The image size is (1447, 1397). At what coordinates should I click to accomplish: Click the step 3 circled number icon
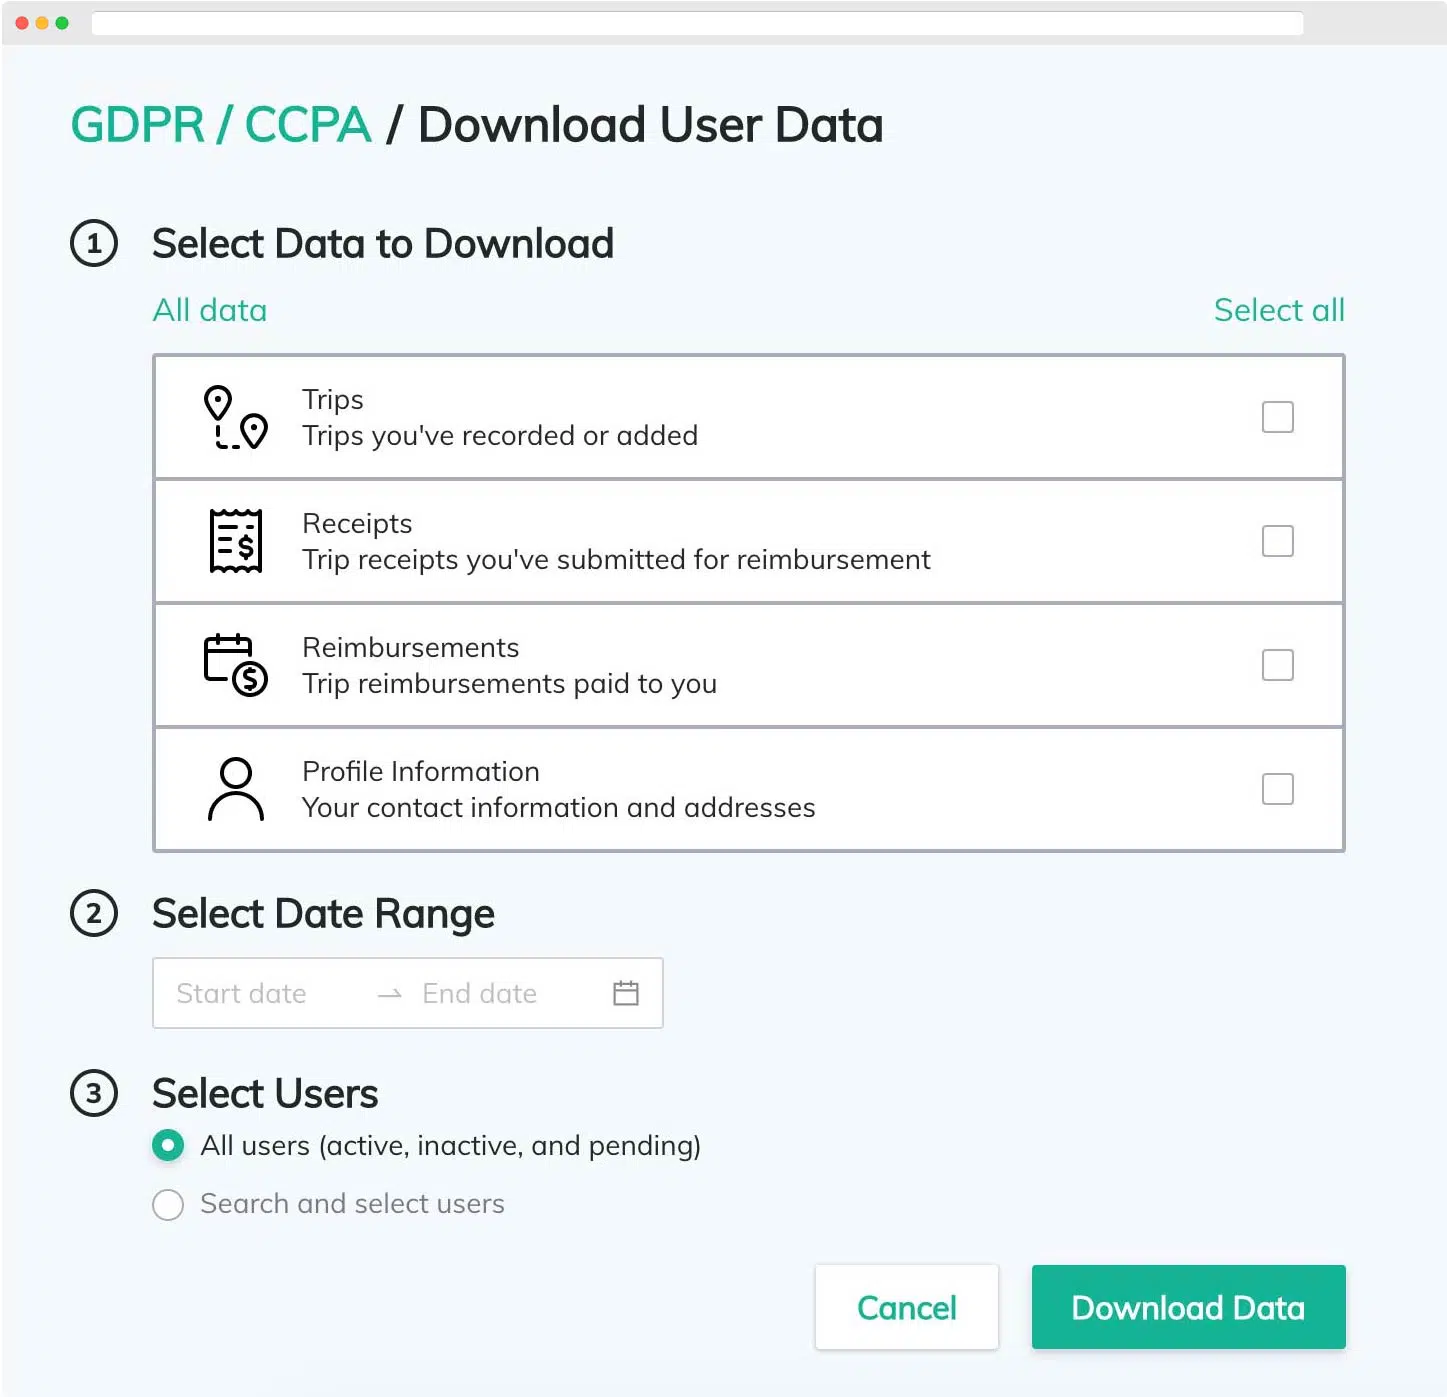[94, 1093]
